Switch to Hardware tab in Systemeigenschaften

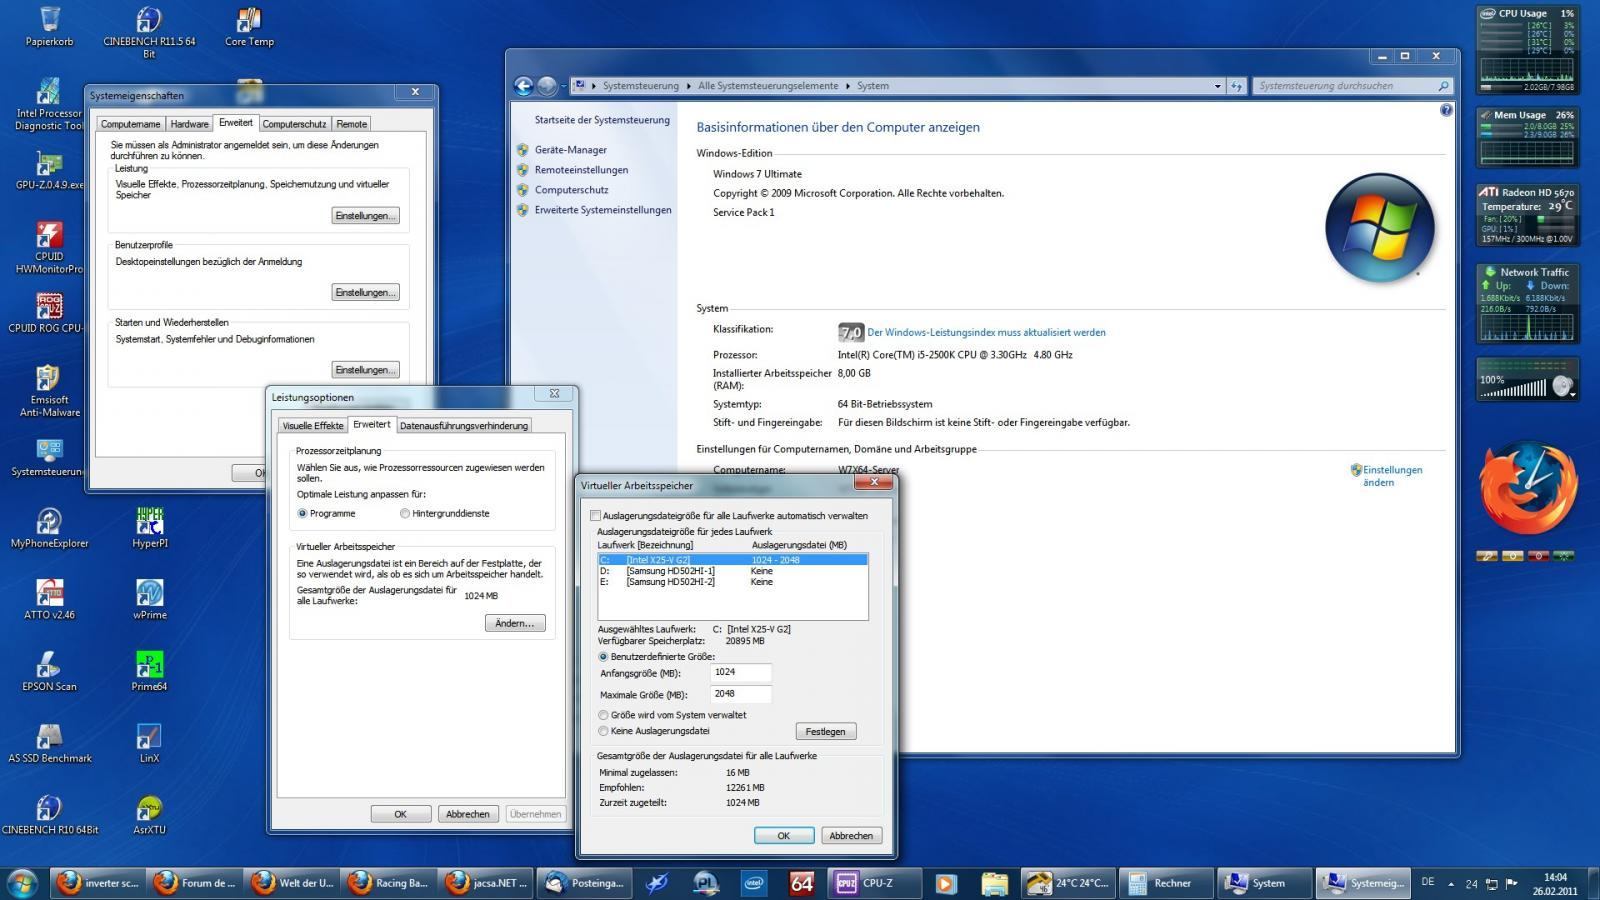pyautogui.click(x=189, y=124)
